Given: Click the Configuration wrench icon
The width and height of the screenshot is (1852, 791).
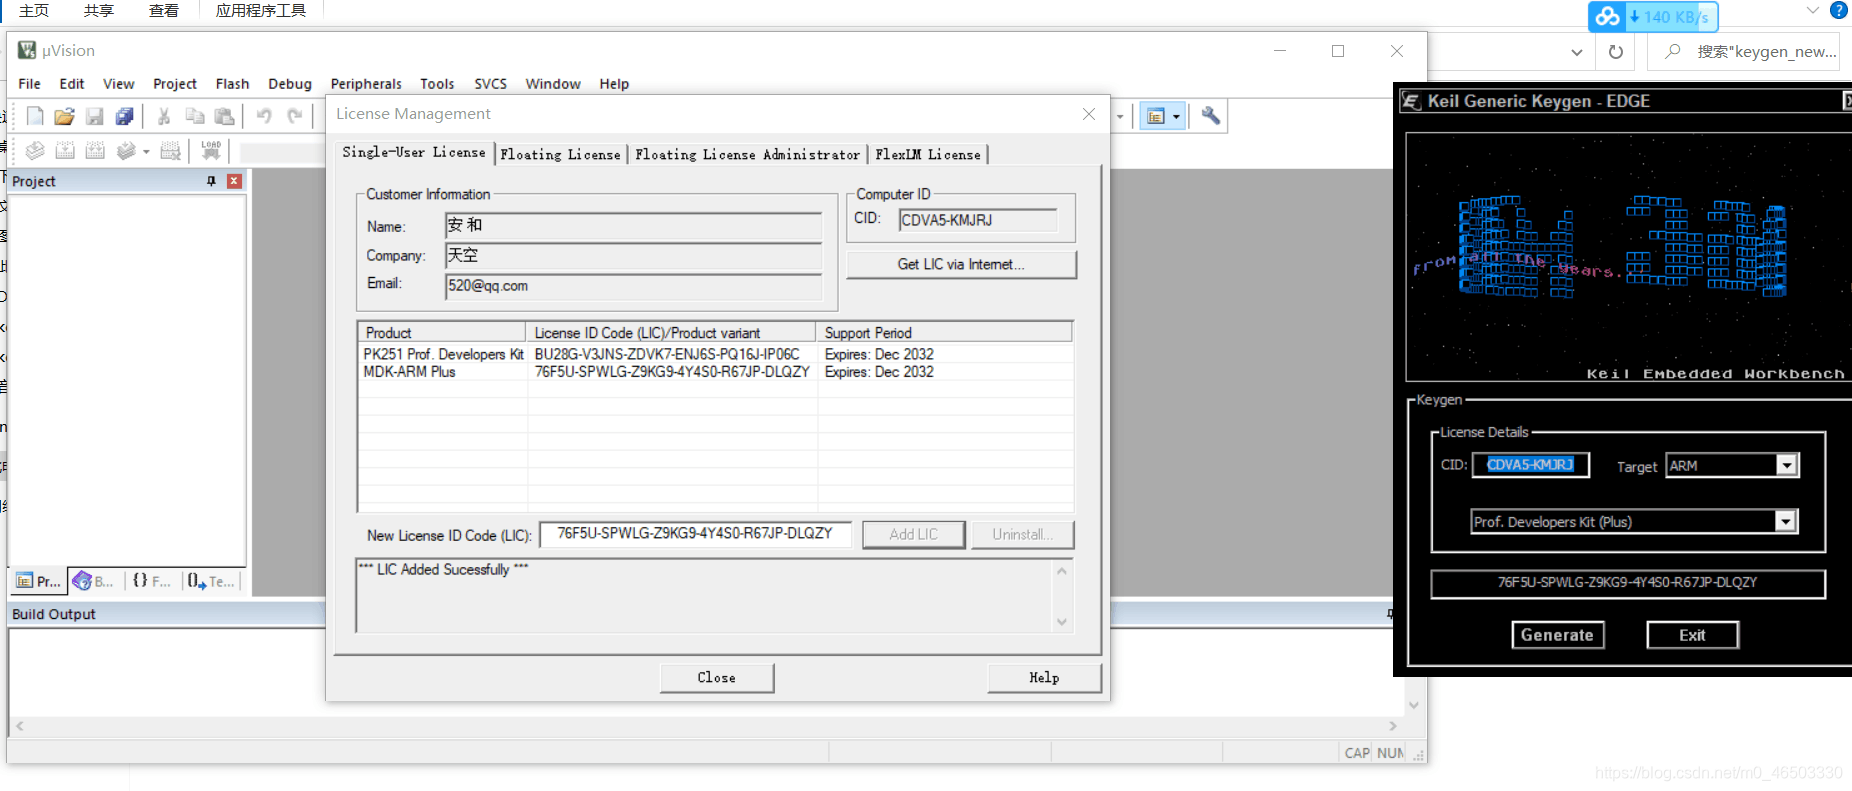Looking at the screenshot, I should point(1211,117).
